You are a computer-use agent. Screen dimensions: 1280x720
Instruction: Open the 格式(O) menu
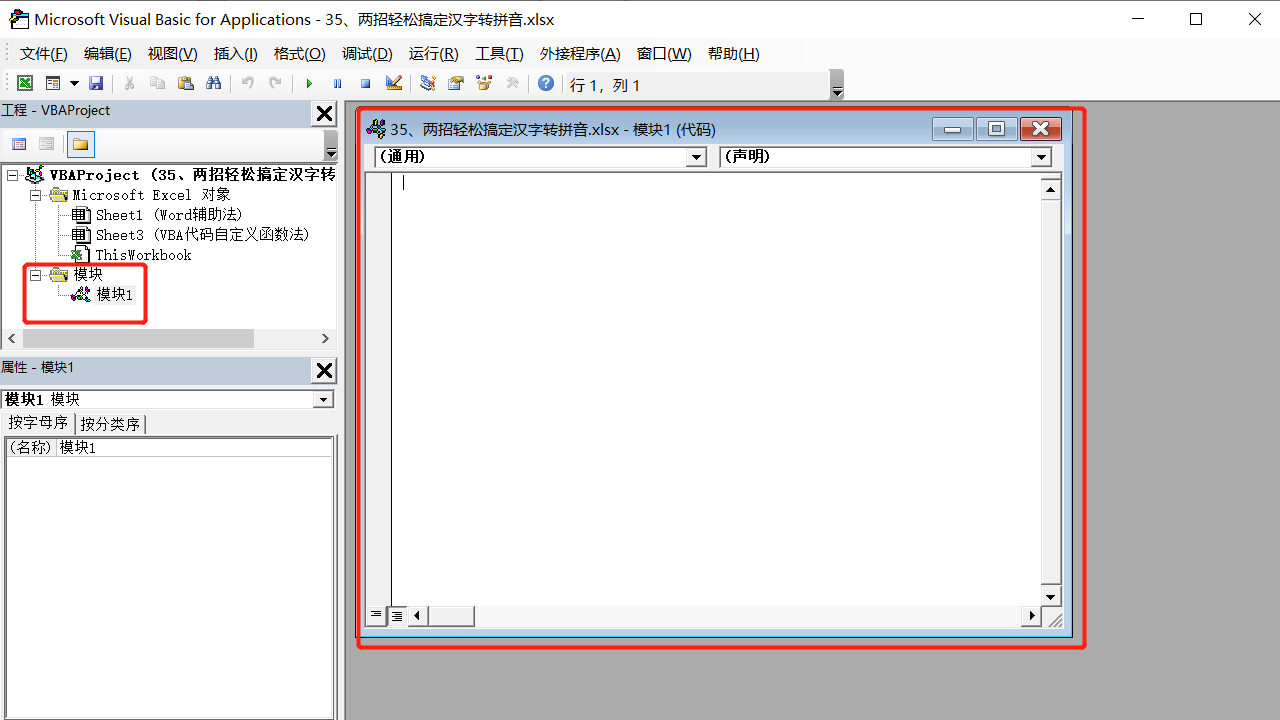point(300,54)
